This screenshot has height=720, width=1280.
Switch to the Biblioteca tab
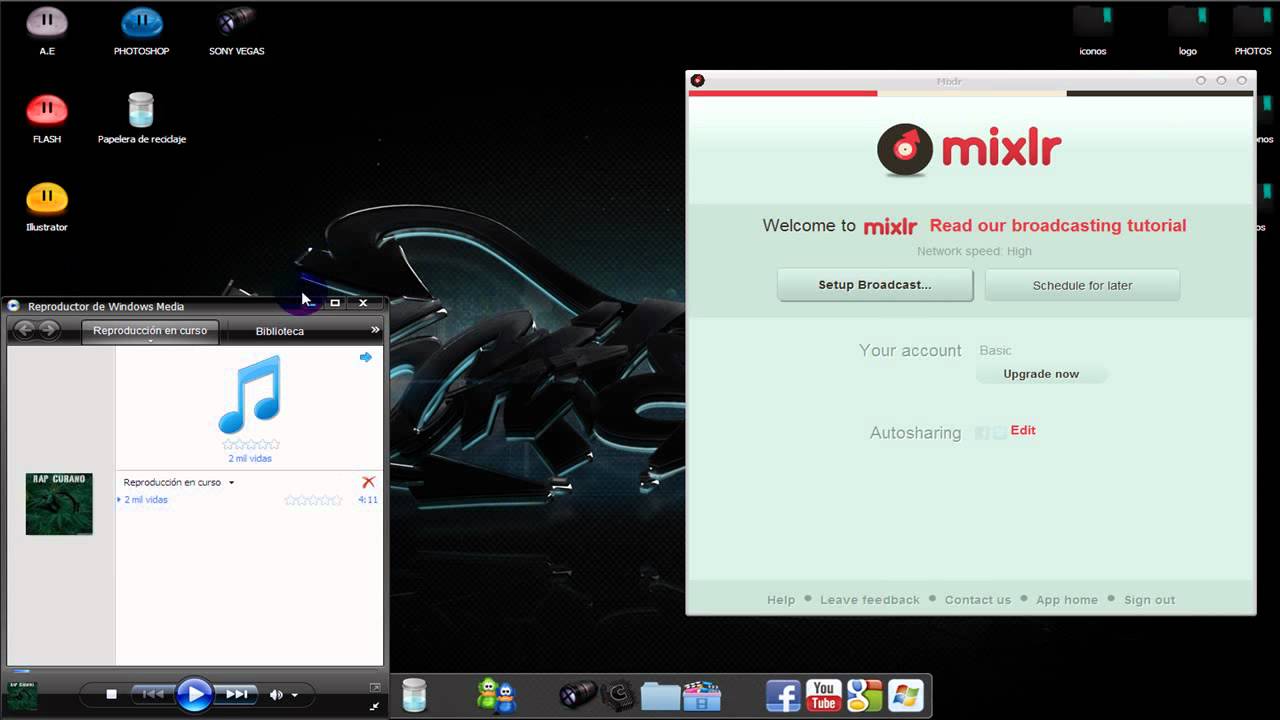pyautogui.click(x=280, y=331)
